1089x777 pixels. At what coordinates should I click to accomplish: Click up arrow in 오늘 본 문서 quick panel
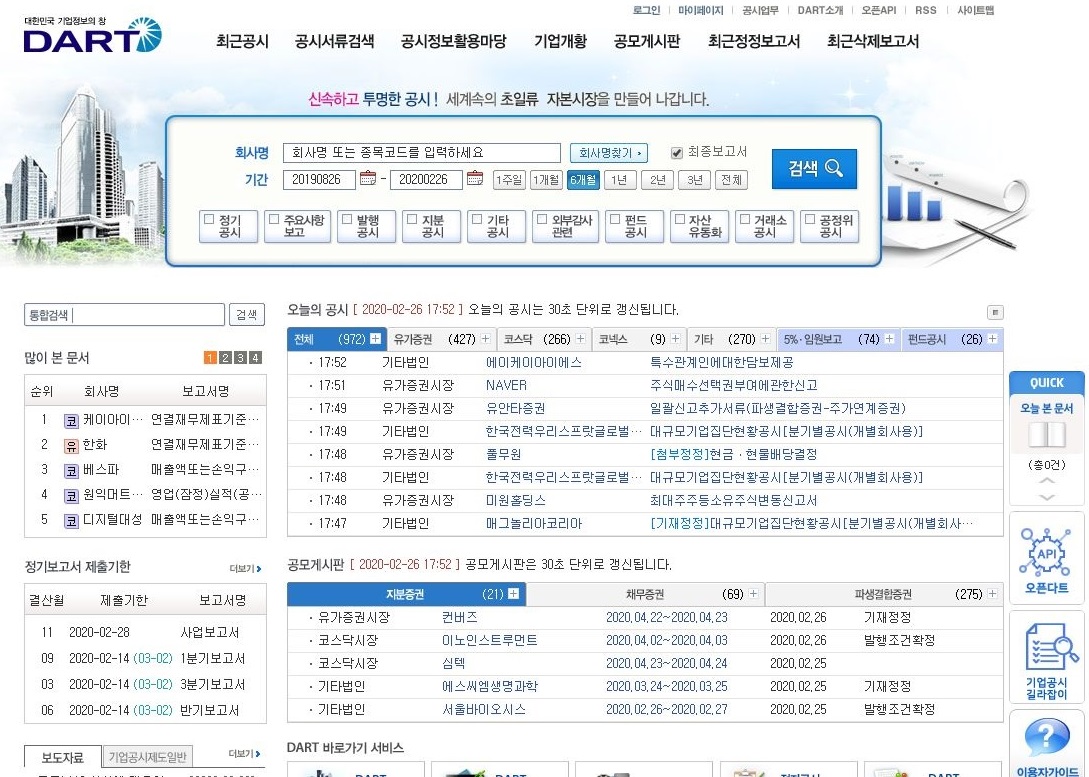pos(1047,481)
